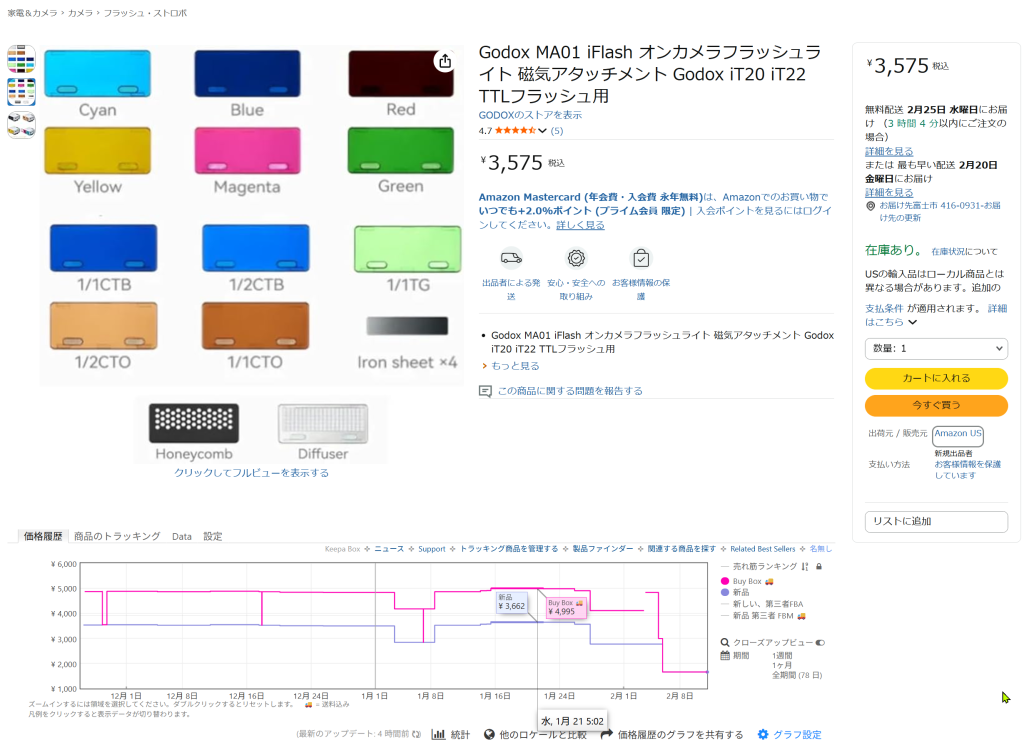Click the 今すぐ買う button
The image size is (1024, 740).
[936, 406]
